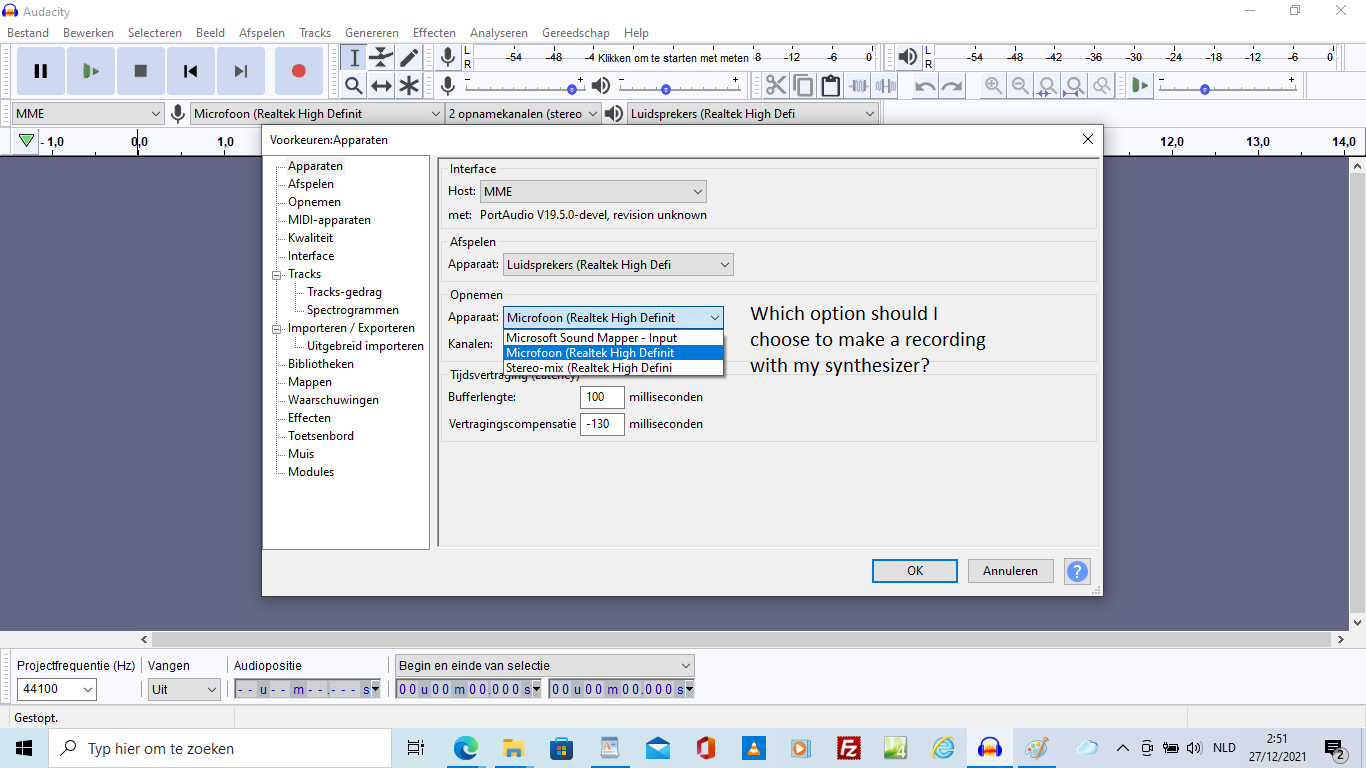Click the Undo arrow icon

[x=925, y=85]
